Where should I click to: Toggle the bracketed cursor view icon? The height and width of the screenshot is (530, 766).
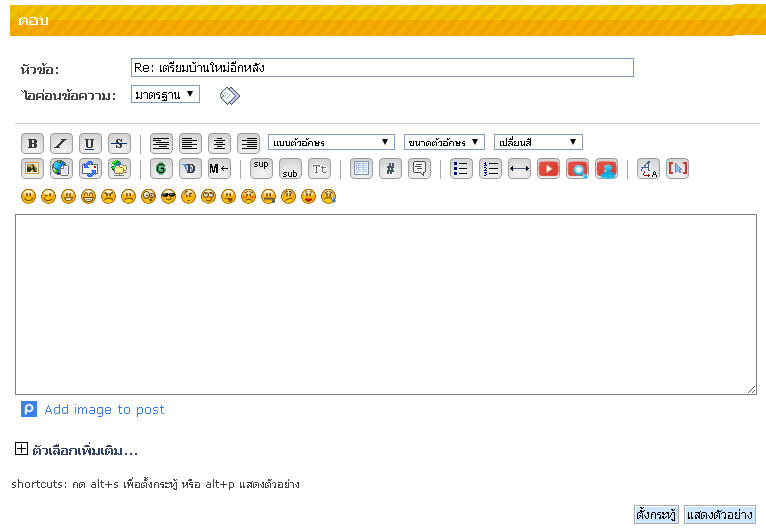tap(677, 169)
